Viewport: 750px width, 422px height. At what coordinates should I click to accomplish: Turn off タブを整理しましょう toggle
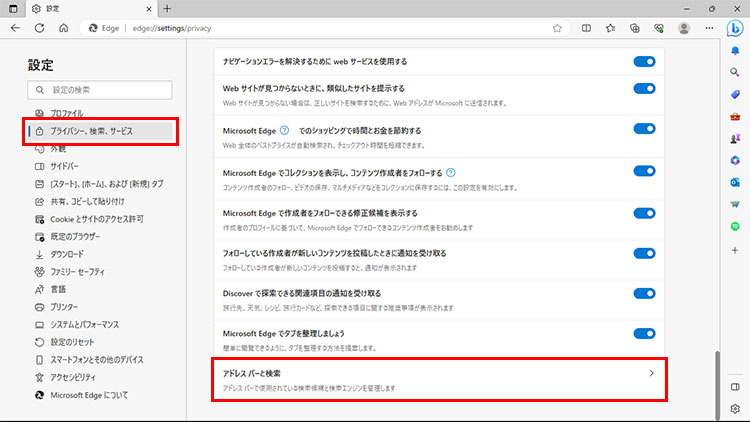(644, 333)
